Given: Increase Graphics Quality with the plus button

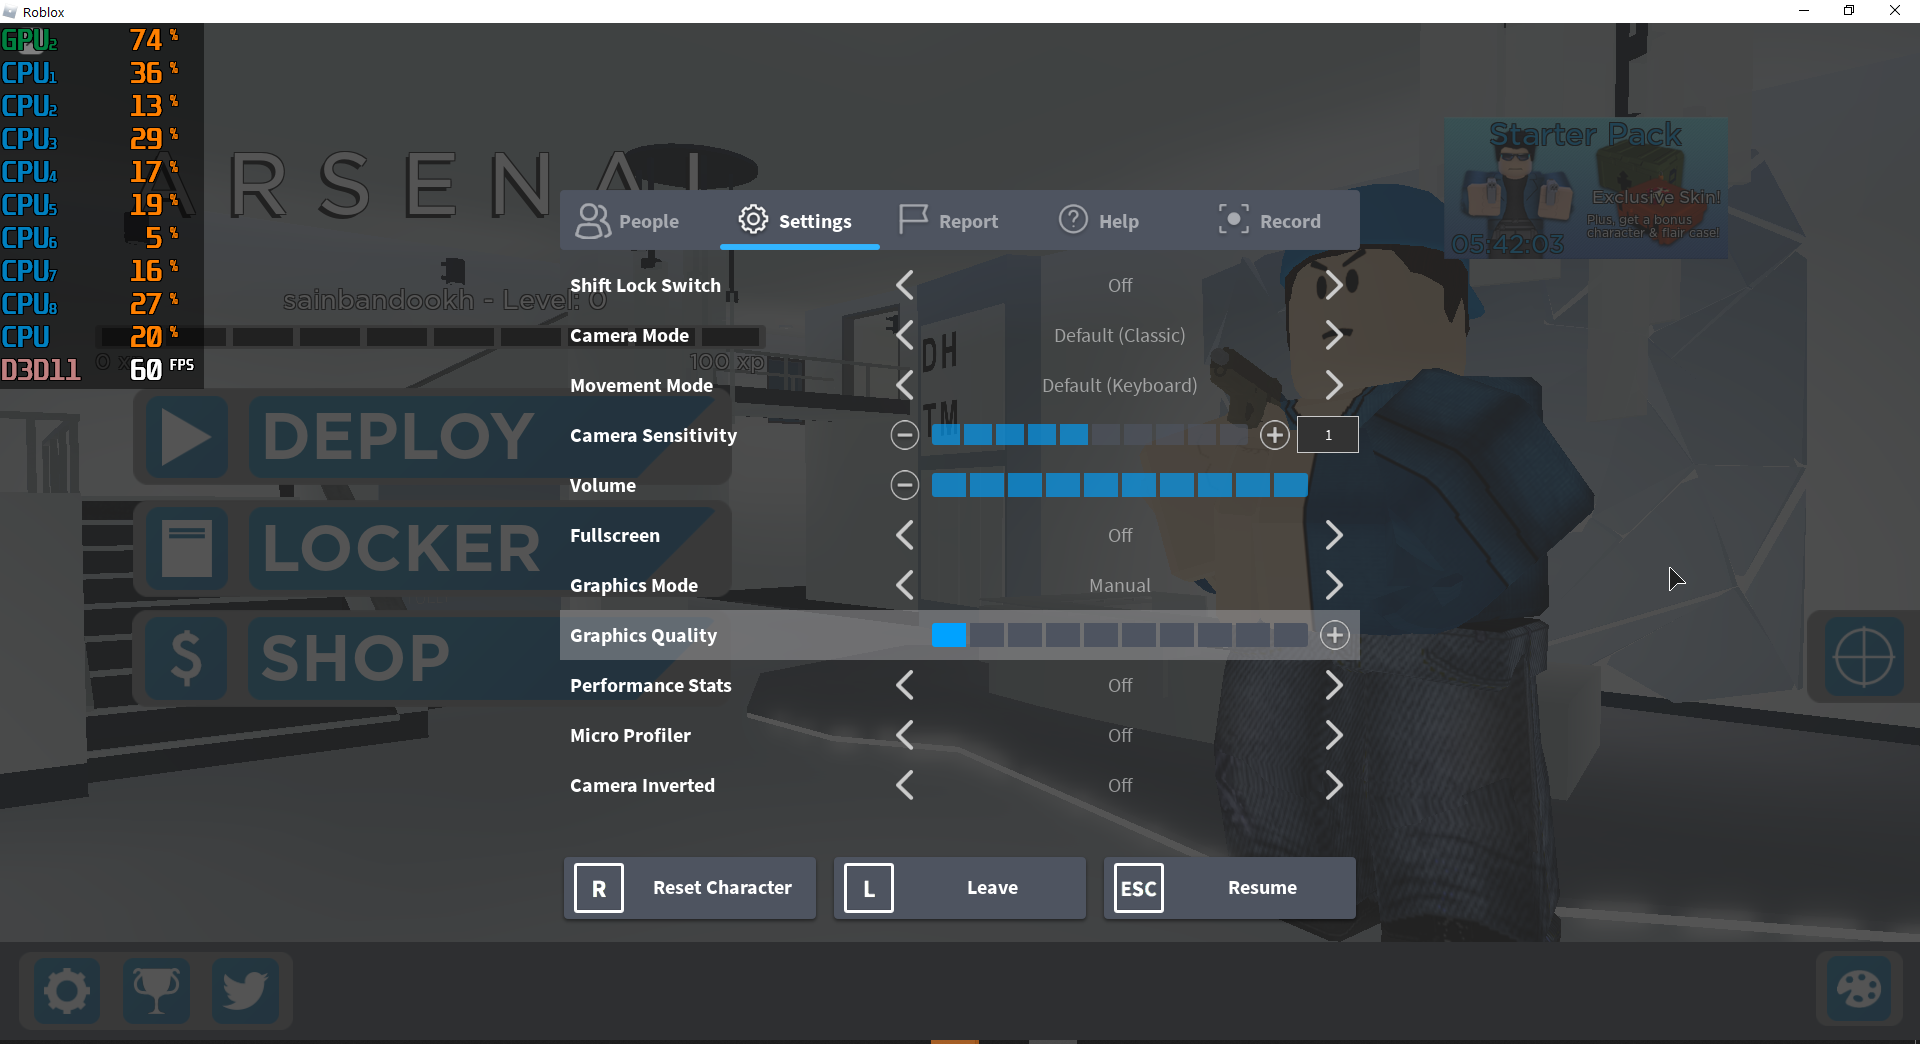Looking at the screenshot, I should pyautogui.click(x=1335, y=635).
